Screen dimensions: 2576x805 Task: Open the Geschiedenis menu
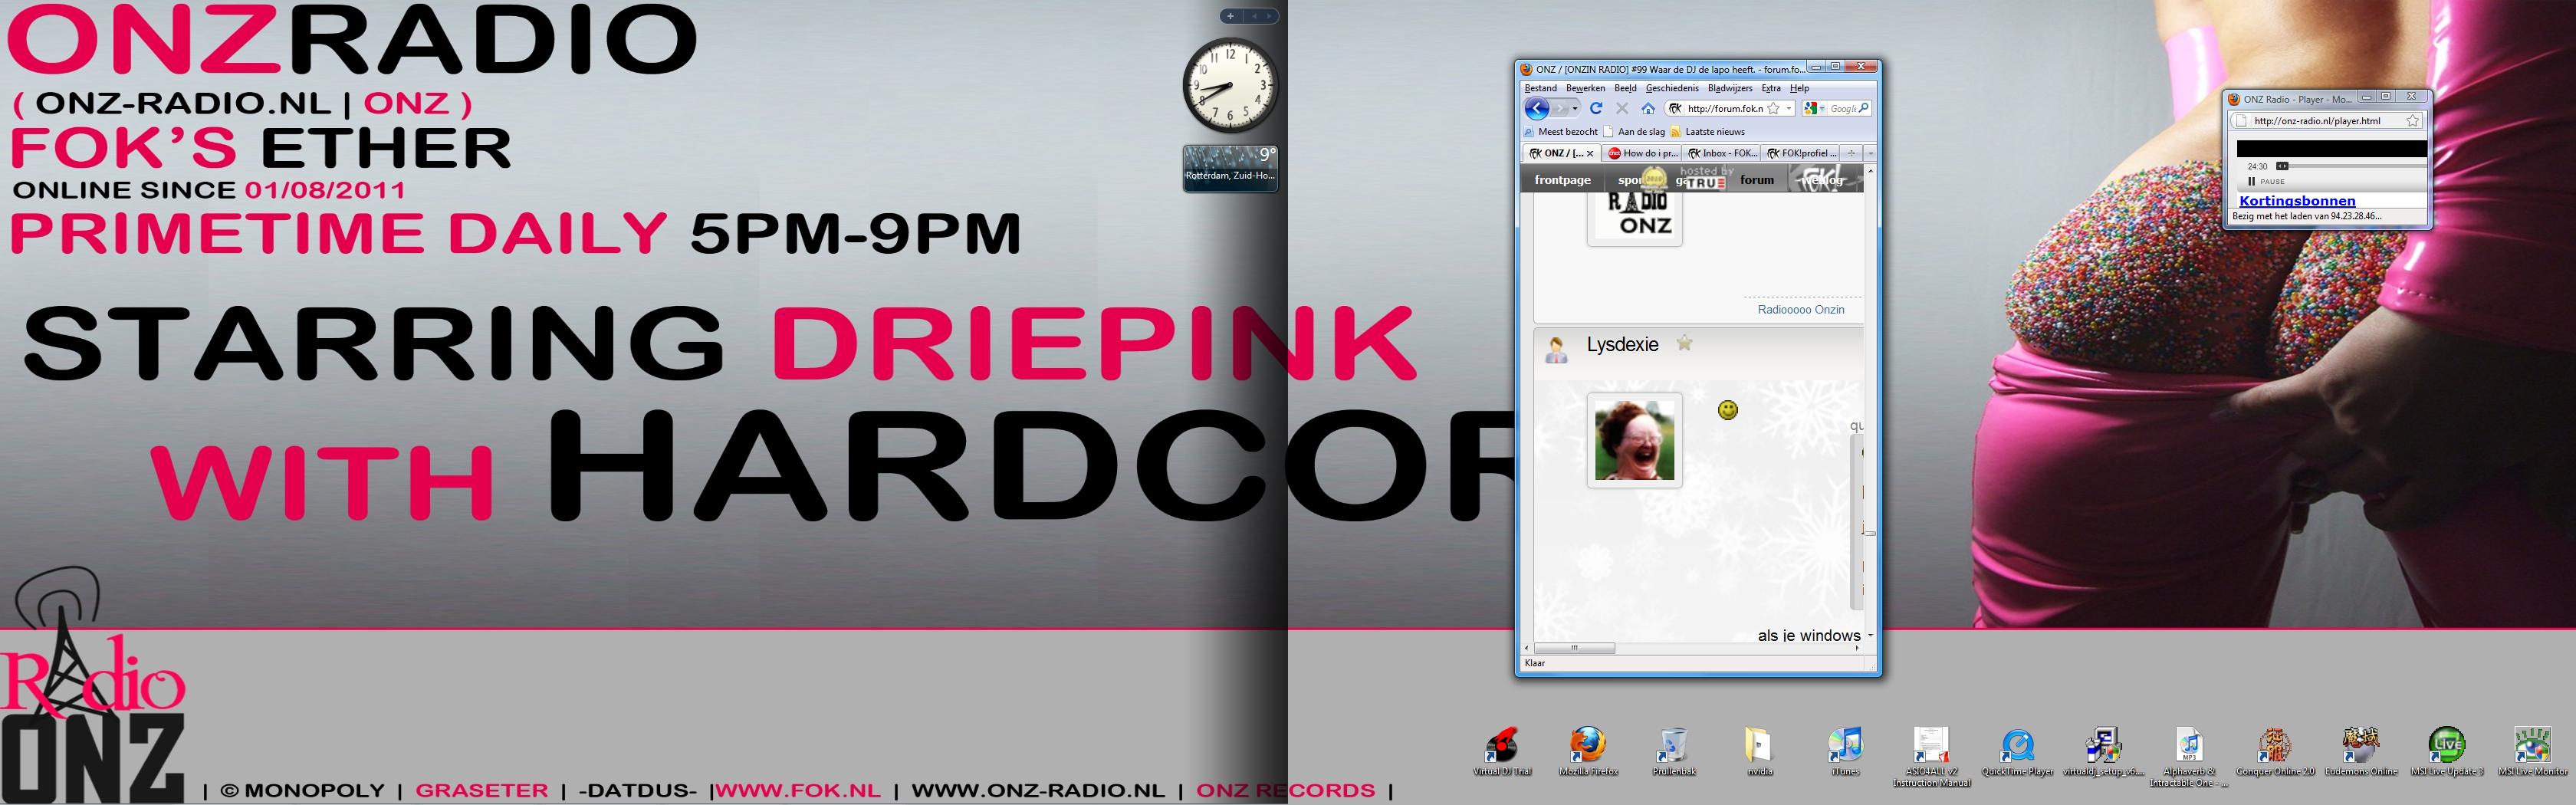pos(1672,88)
